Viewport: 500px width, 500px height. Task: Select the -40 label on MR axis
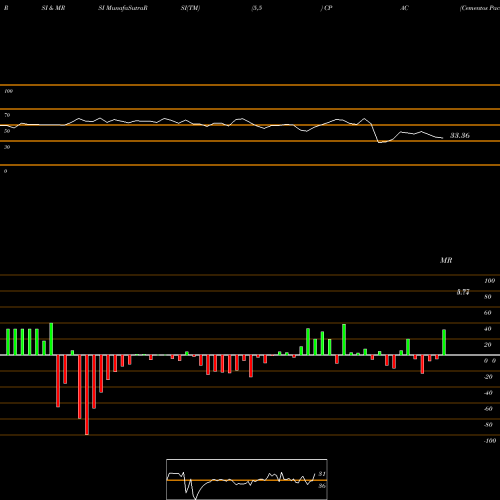click(488, 393)
